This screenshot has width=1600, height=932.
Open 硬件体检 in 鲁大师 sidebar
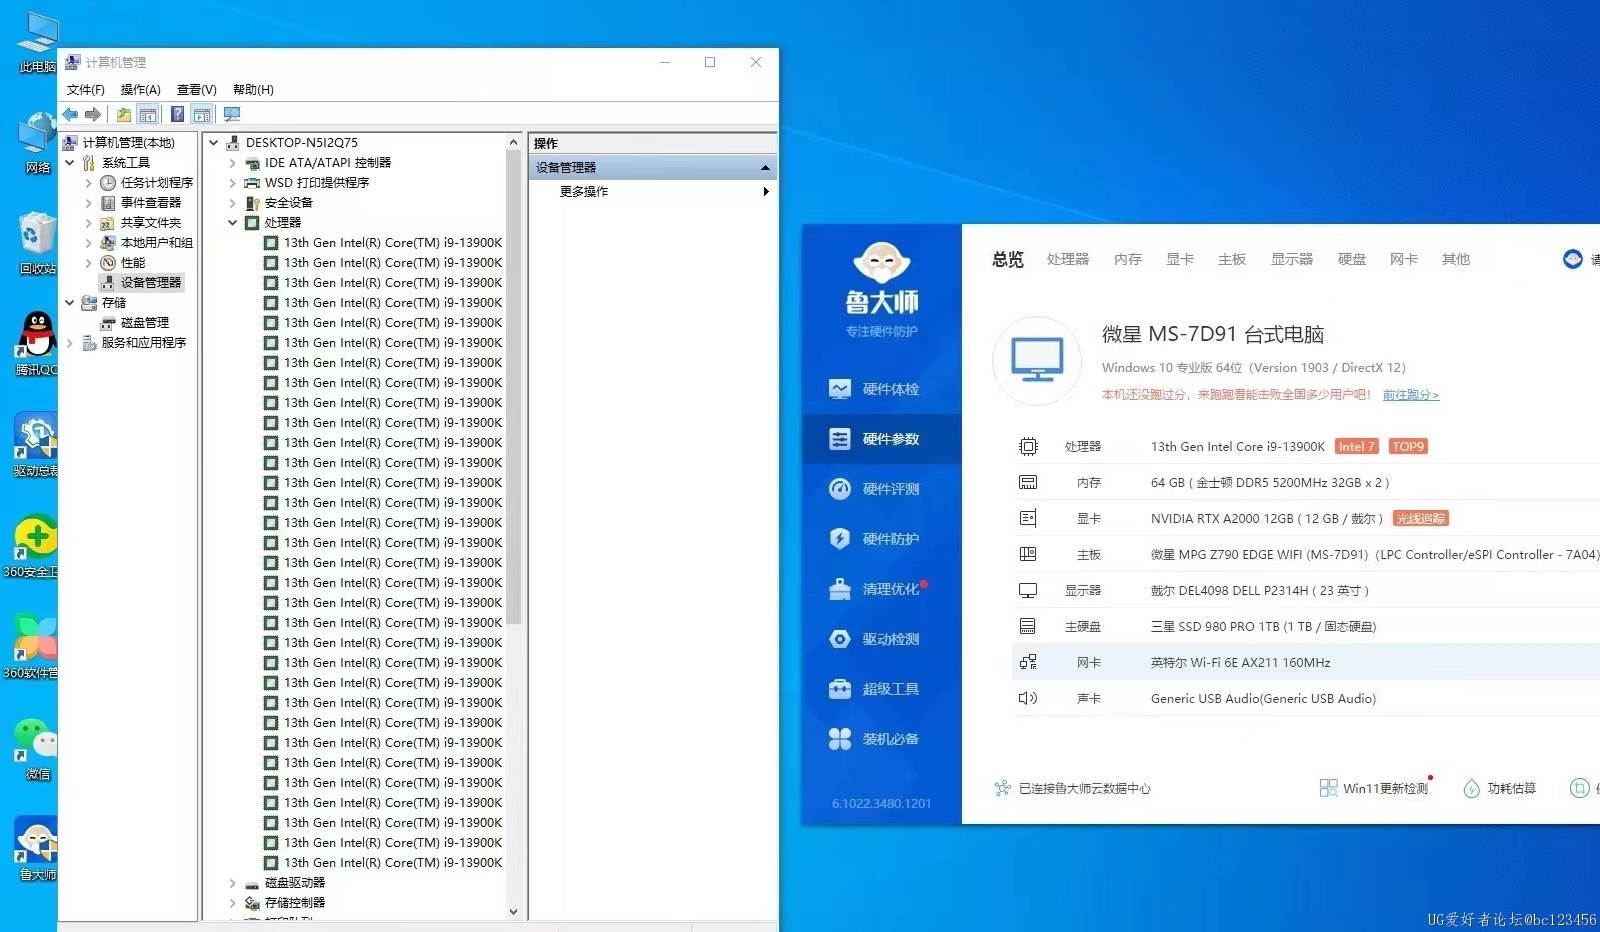pos(881,389)
